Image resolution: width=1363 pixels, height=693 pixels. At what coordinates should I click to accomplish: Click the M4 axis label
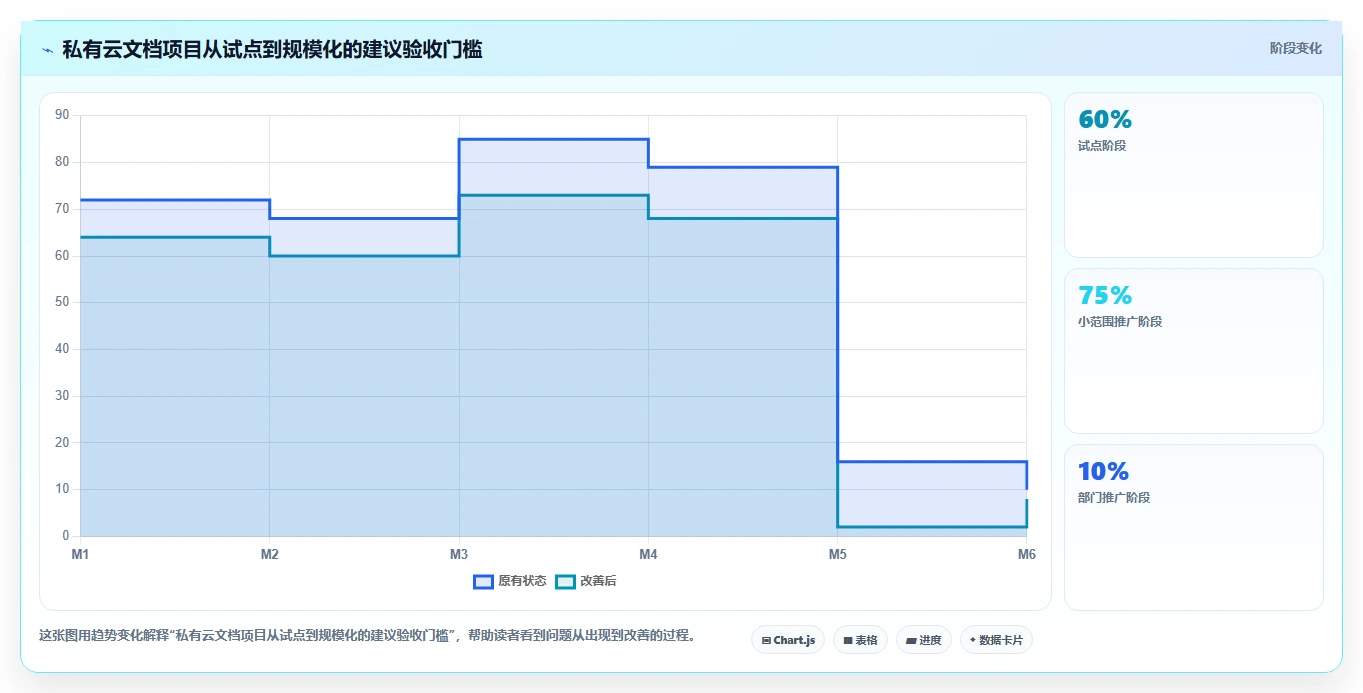[648, 554]
